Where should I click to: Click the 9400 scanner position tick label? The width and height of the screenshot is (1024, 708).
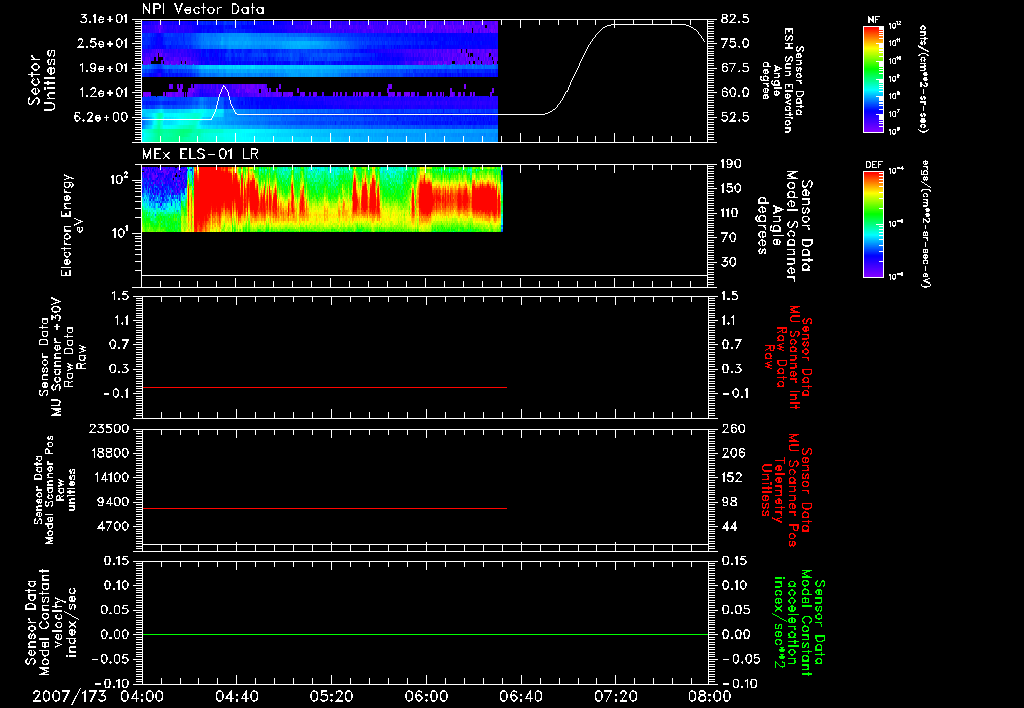pos(116,502)
